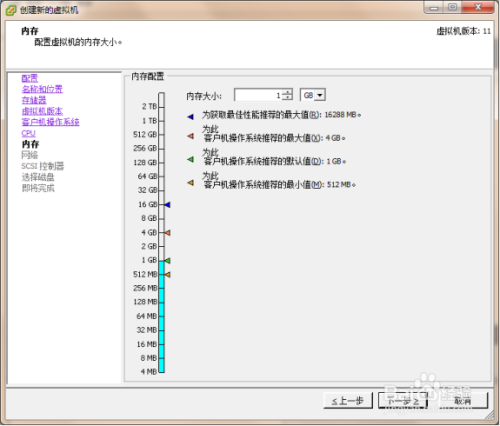Click orange triangle at 4 GB on slider
This screenshot has height=426, width=500.
[167, 233]
